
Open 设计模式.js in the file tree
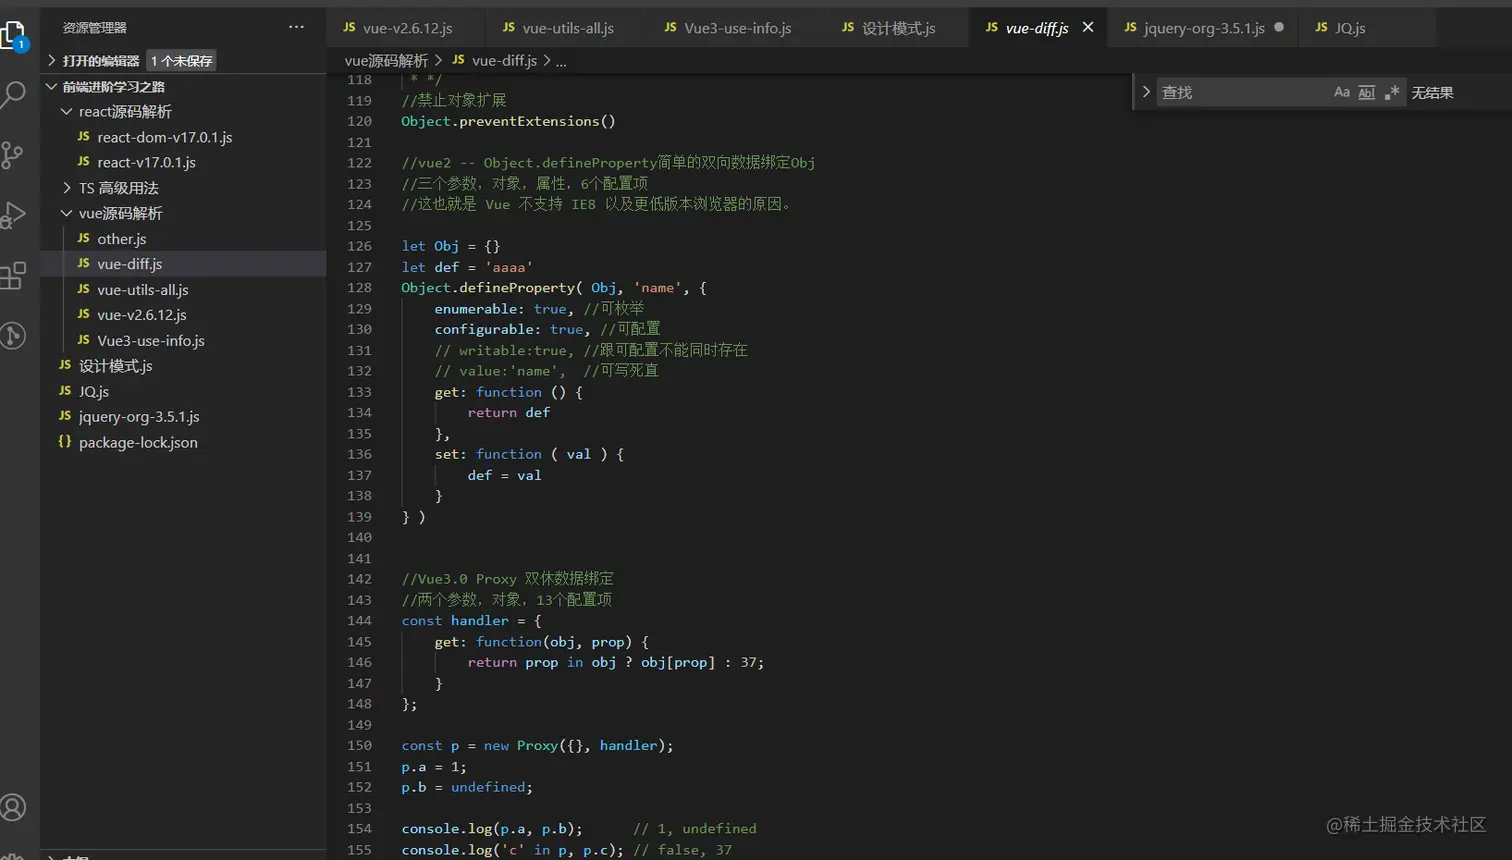coord(115,366)
